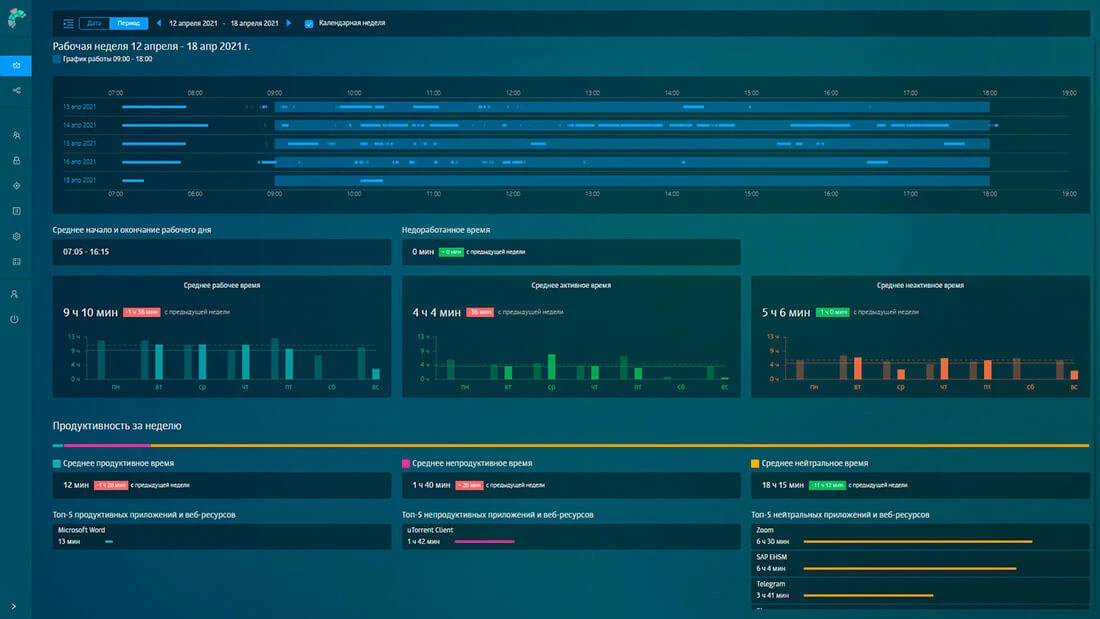Viewport: 1100px width, 619px height.
Task: Open the single user profile icon
Action: pyautogui.click(x=15, y=294)
